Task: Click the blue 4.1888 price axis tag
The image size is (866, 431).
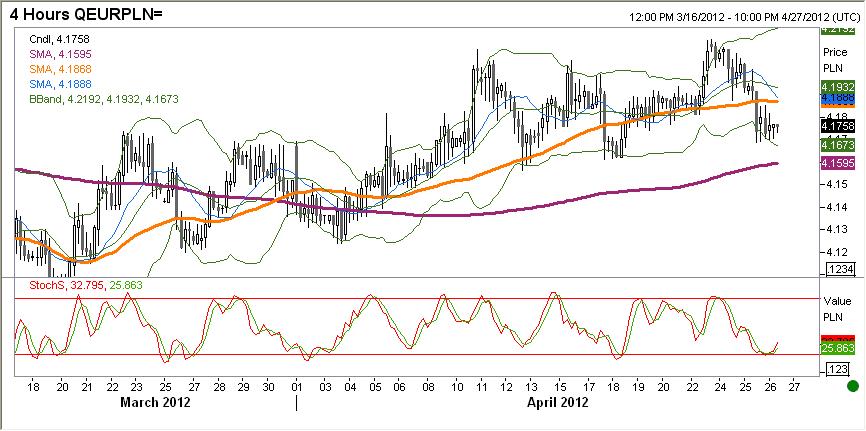Action: click(838, 99)
